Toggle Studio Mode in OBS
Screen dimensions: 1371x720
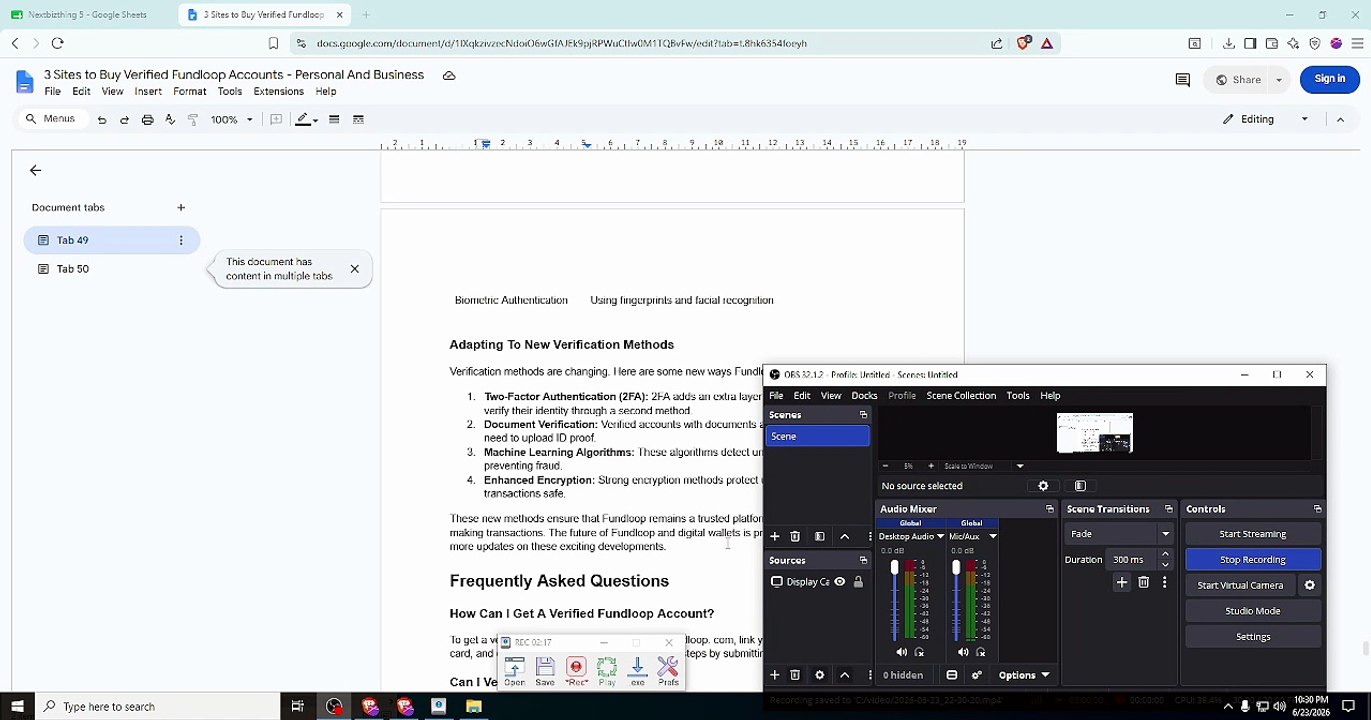[1253, 611]
